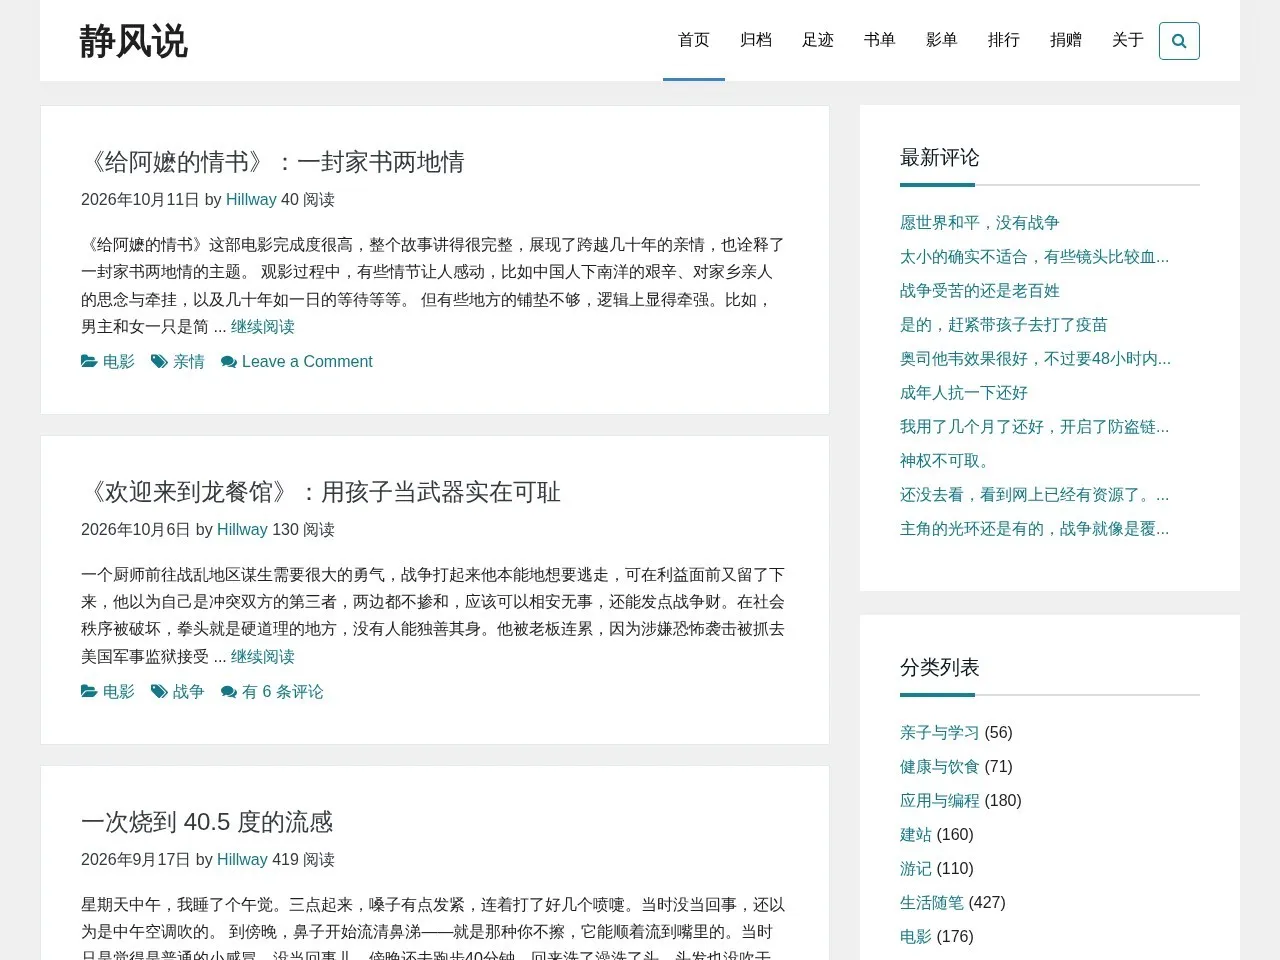Open the post 《欢迎来到龙餐馆》：用孩子当武器实在可耻
The image size is (1280, 960).
tap(321, 492)
